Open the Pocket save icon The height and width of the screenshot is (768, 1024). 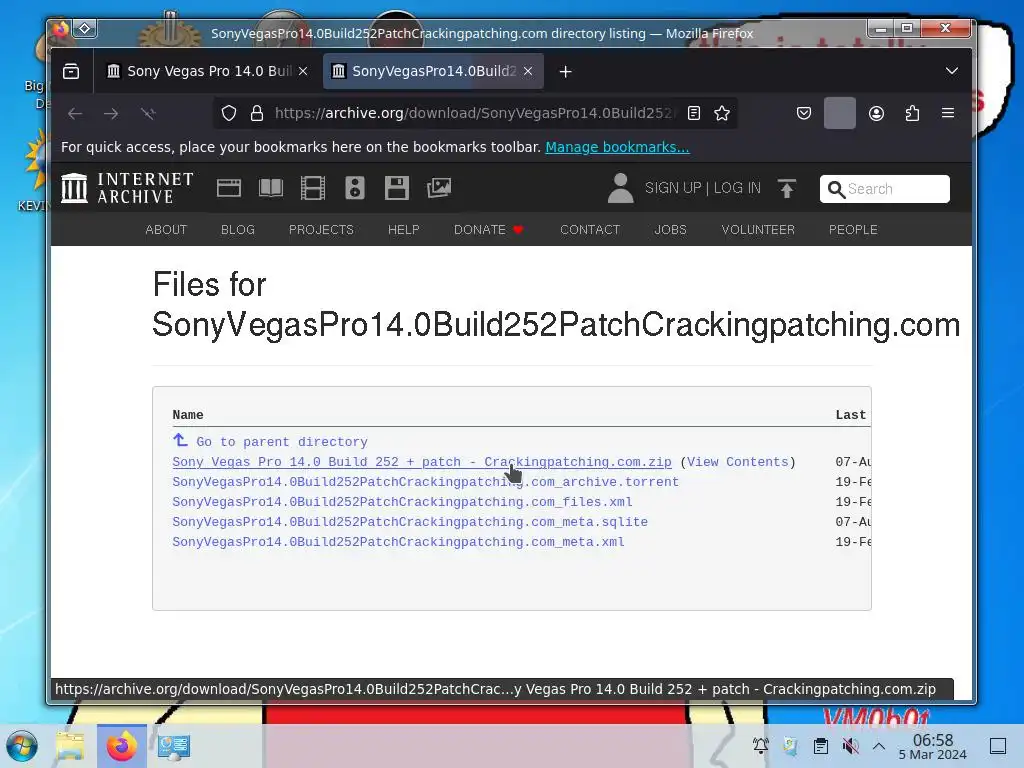click(x=804, y=113)
